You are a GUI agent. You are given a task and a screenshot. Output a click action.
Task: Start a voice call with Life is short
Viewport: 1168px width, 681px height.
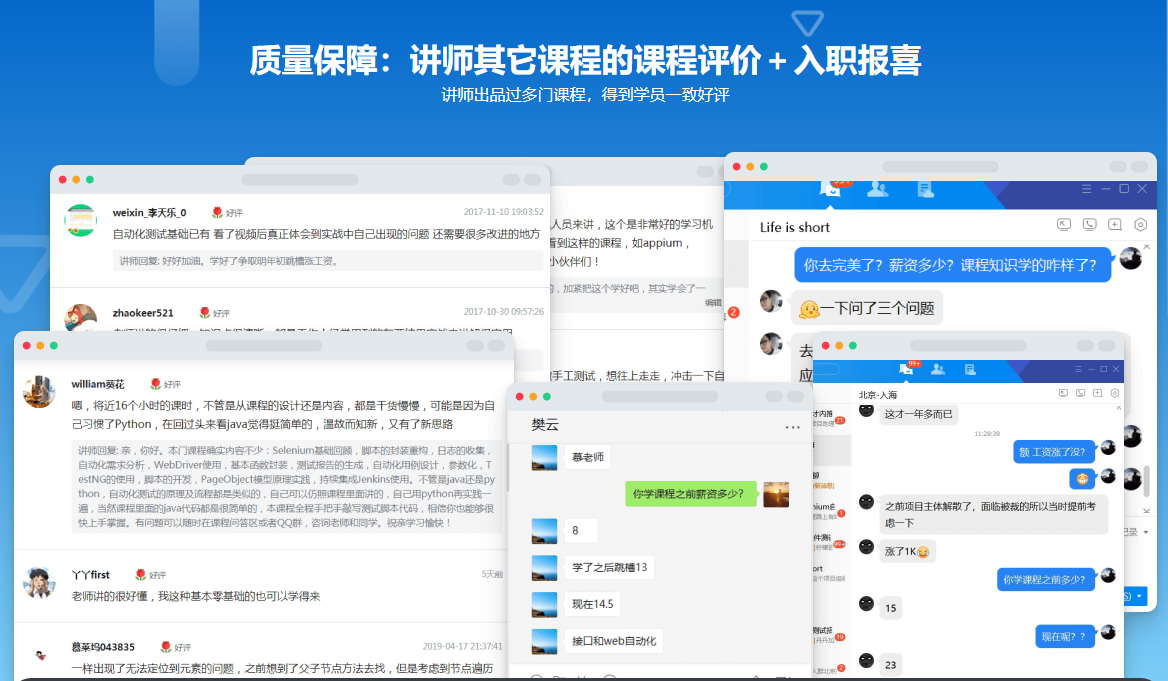click(x=1089, y=225)
